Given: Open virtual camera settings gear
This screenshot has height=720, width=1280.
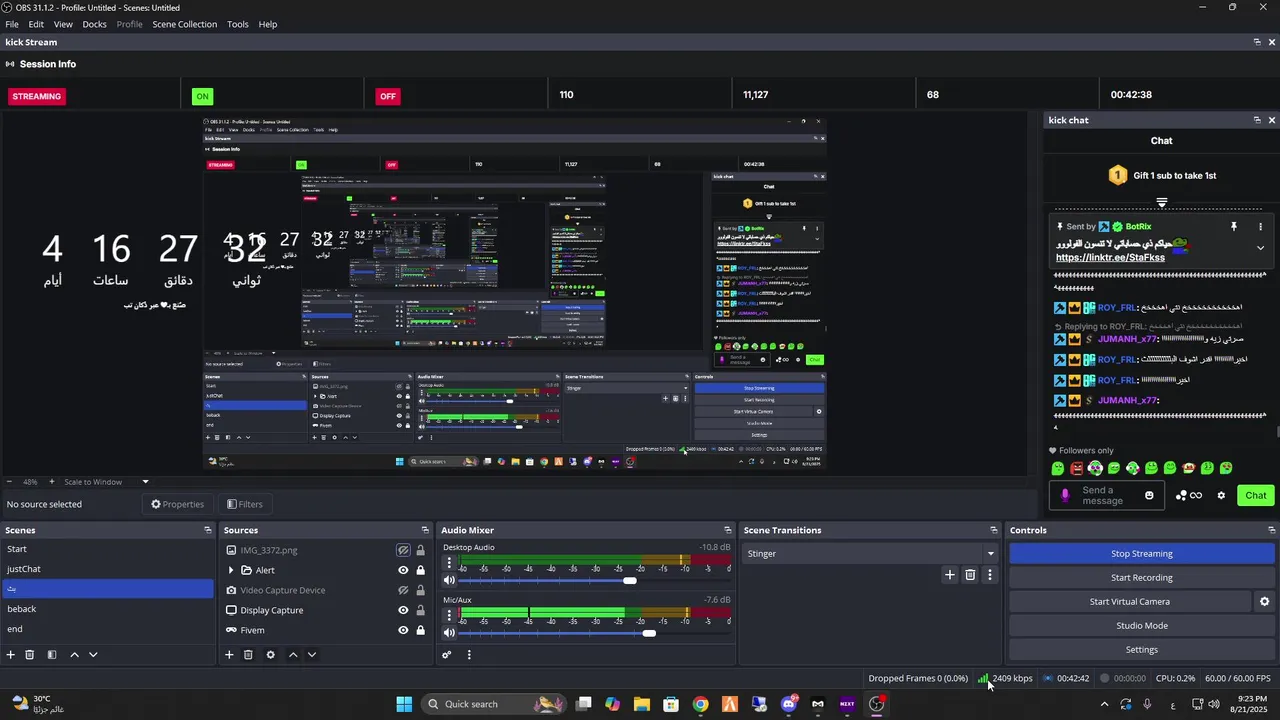Looking at the screenshot, I should coord(1264,602).
